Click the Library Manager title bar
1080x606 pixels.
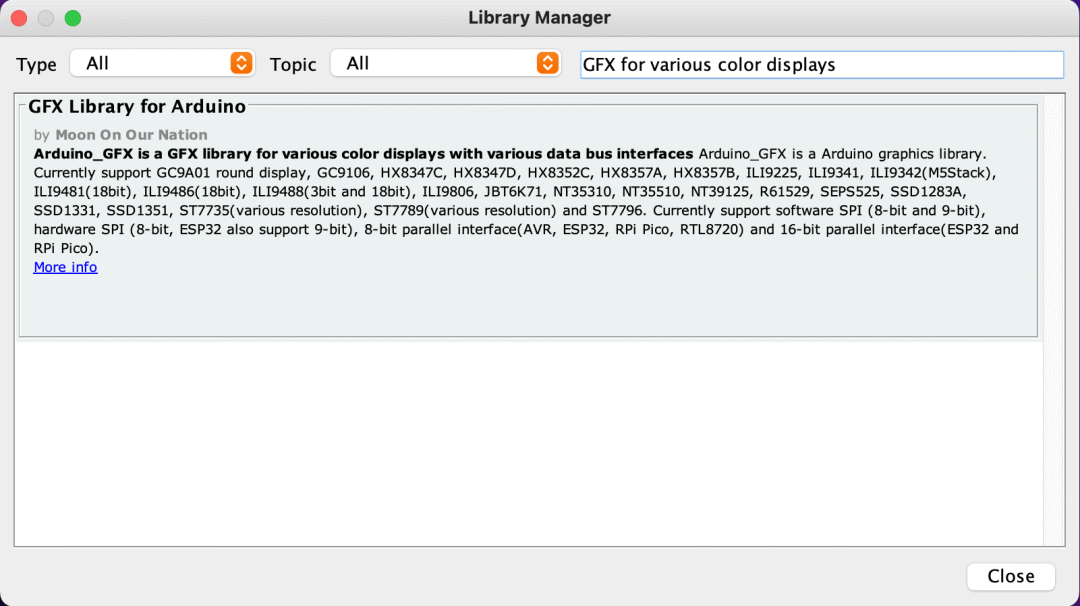click(539, 18)
